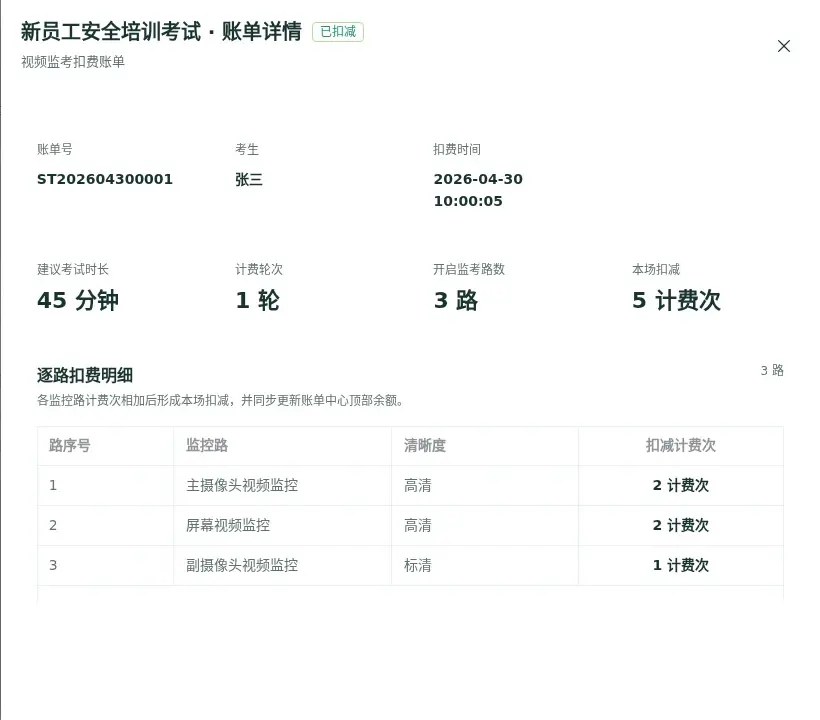Click 2 计费次 in the 主摄像头视频监控 row
This screenshot has width=820, height=720.
[x=680, y=485]
